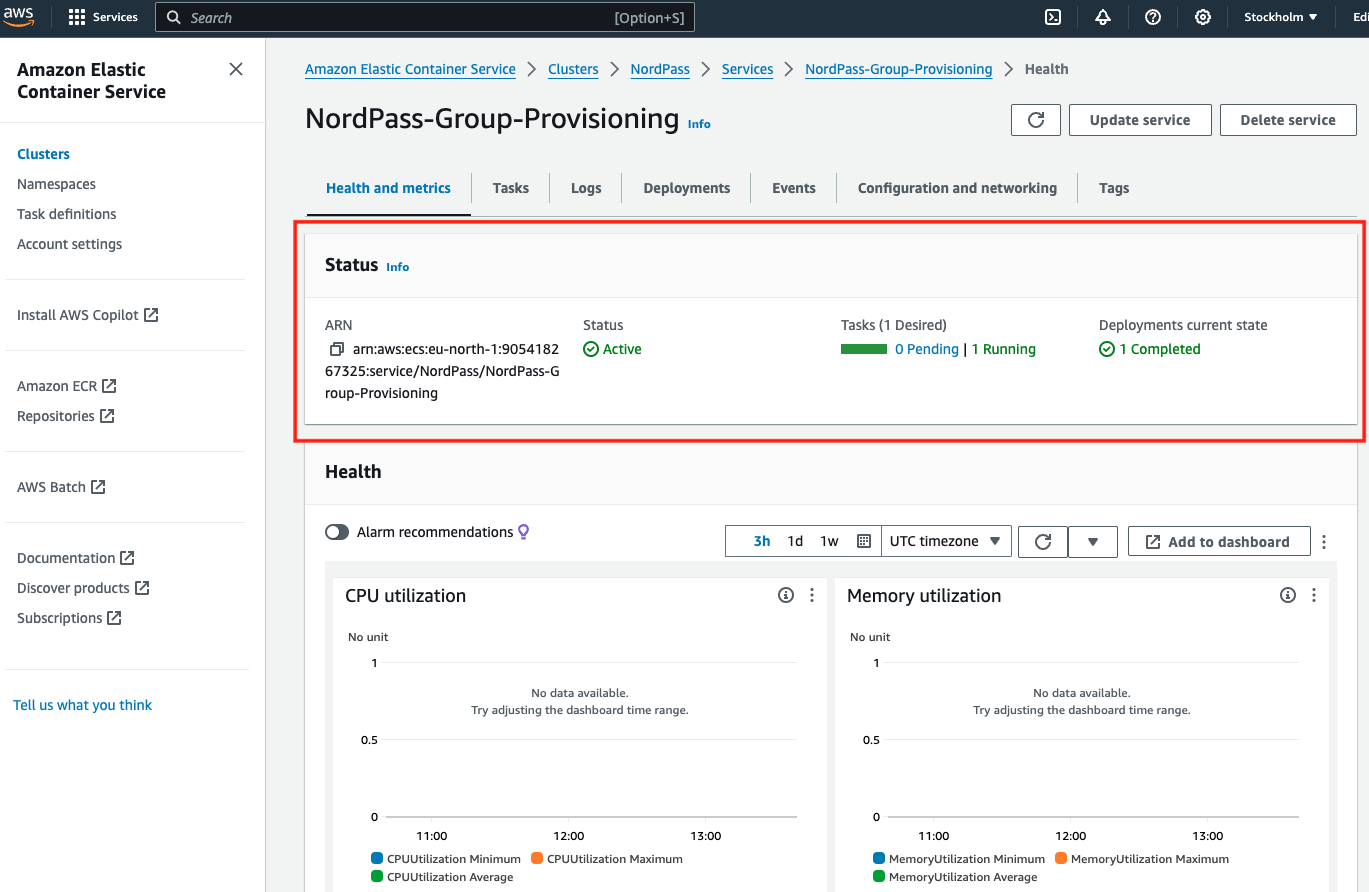Open the Install AWS Copilot external link
Image resolution: width=1369 pixels, height=892 pixels.
88,315
